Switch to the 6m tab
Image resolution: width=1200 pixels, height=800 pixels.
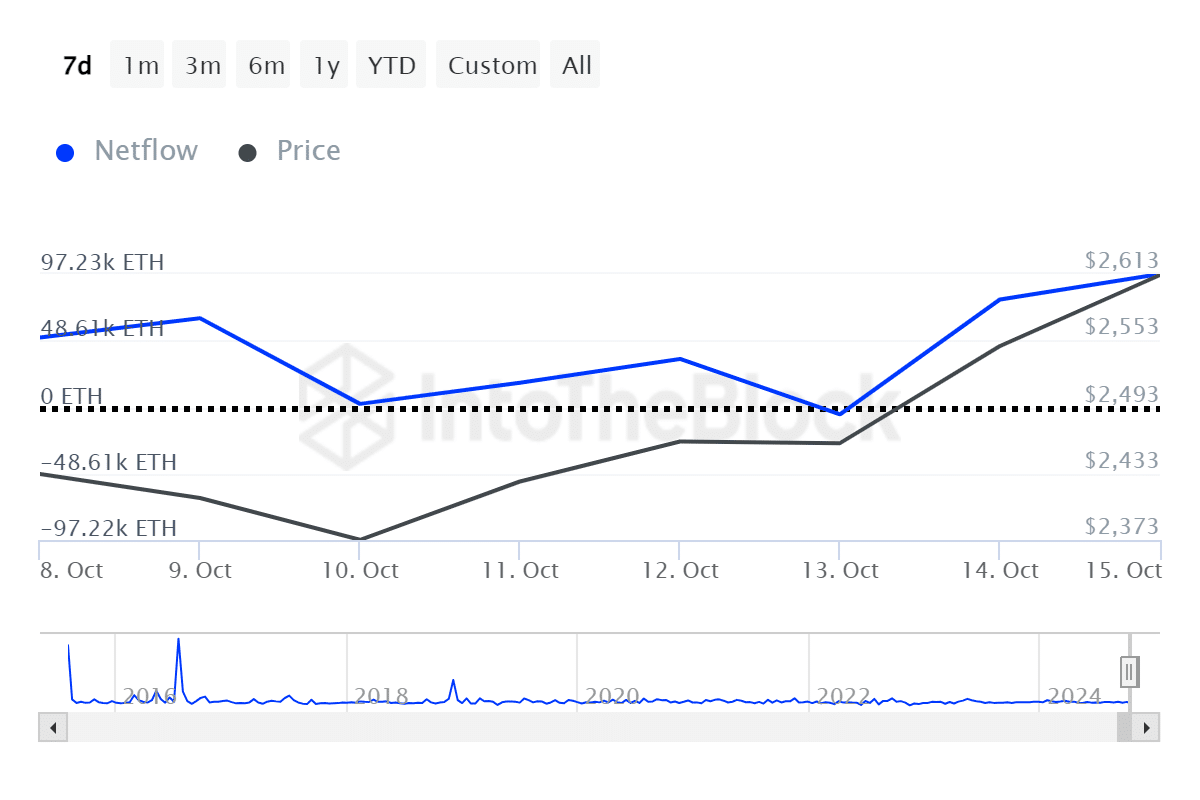coord(263,64)
